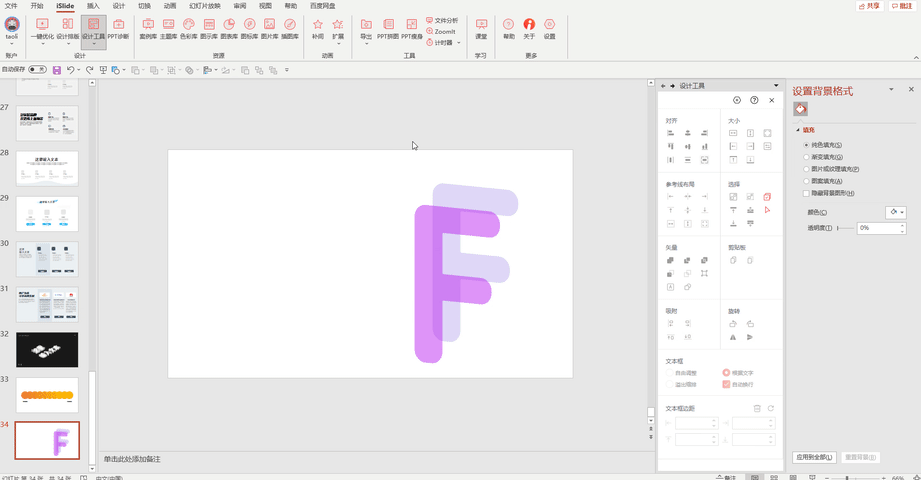Select the 根据文字 text box option
The width and height of the screenshot is (921, 480).
coord(738,372)
